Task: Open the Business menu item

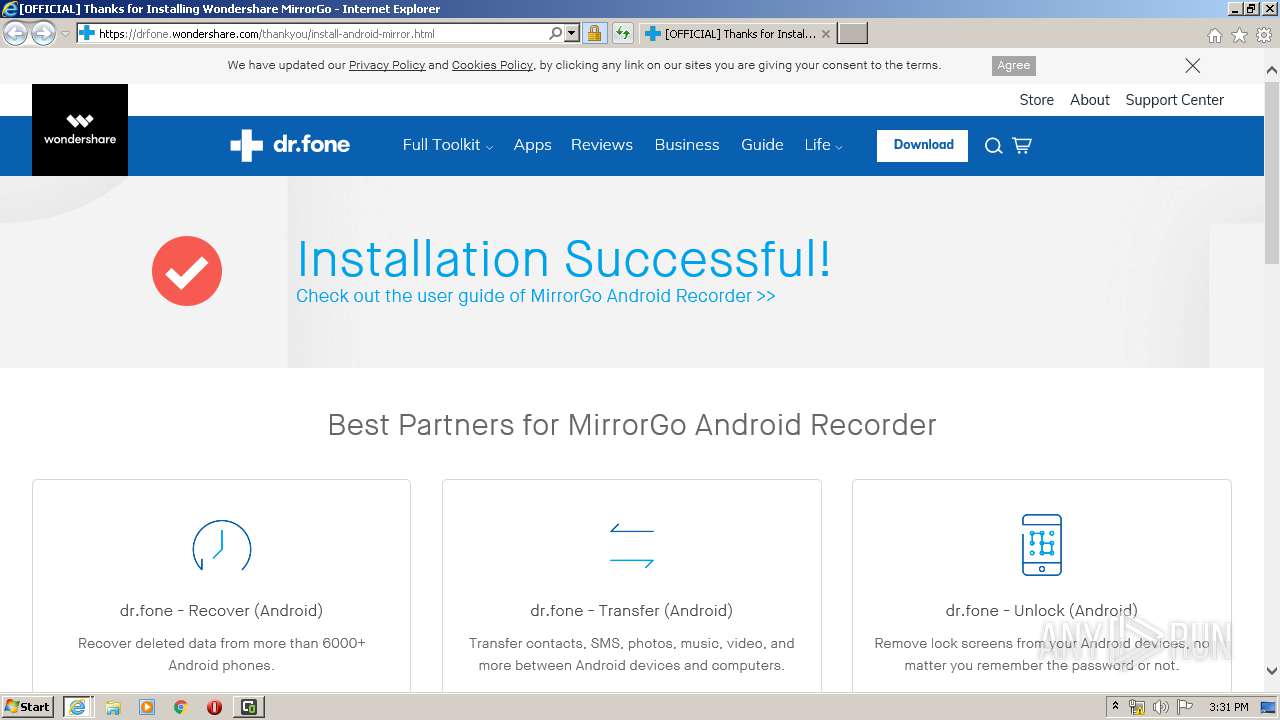Action: tap(687, 145)
